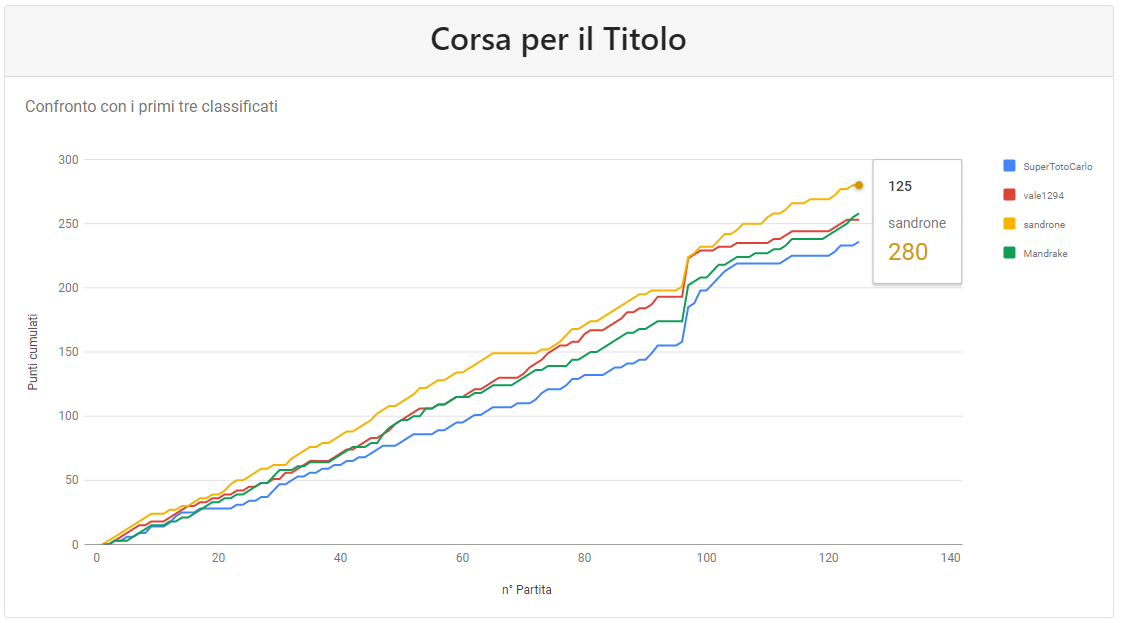
Task: Click the 125 match number in tooltip
Action: point(900,186)
